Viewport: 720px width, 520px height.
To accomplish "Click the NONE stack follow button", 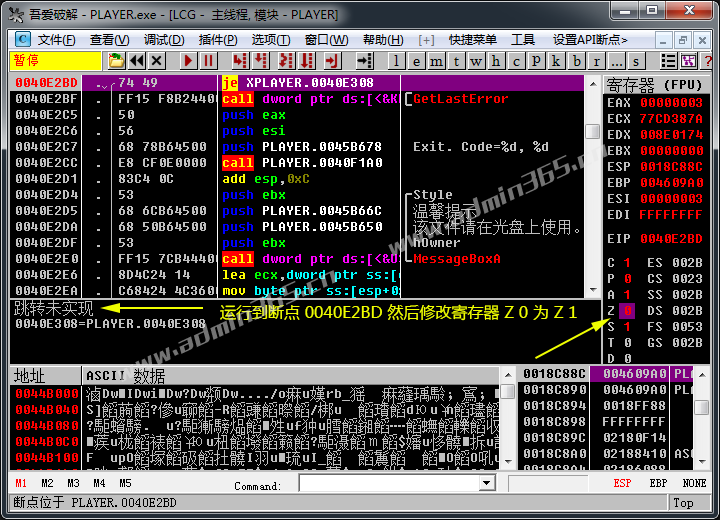I will (694, 483).
